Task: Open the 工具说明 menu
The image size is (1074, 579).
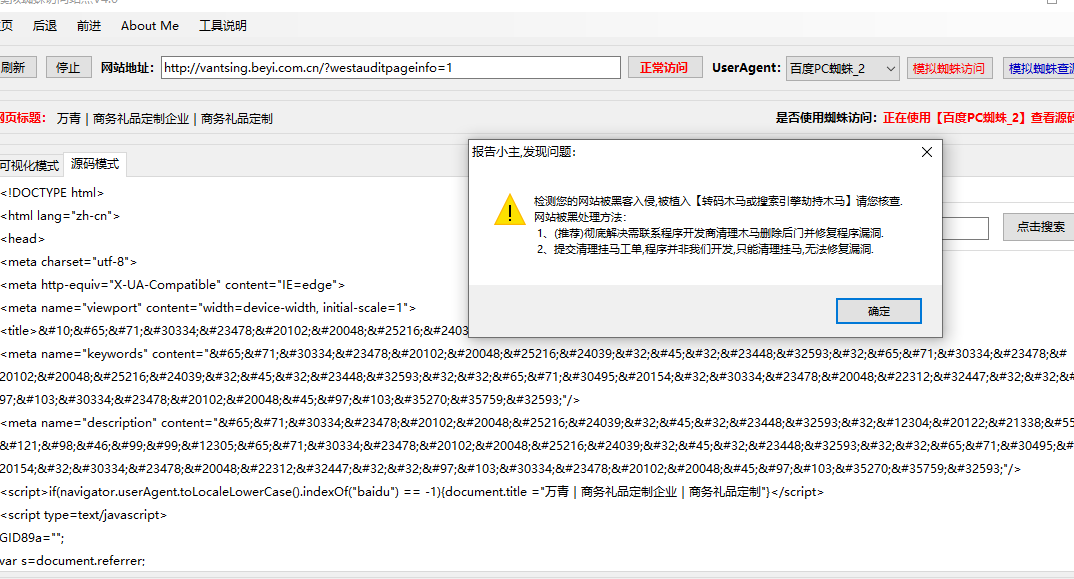Action: [222, 26]
